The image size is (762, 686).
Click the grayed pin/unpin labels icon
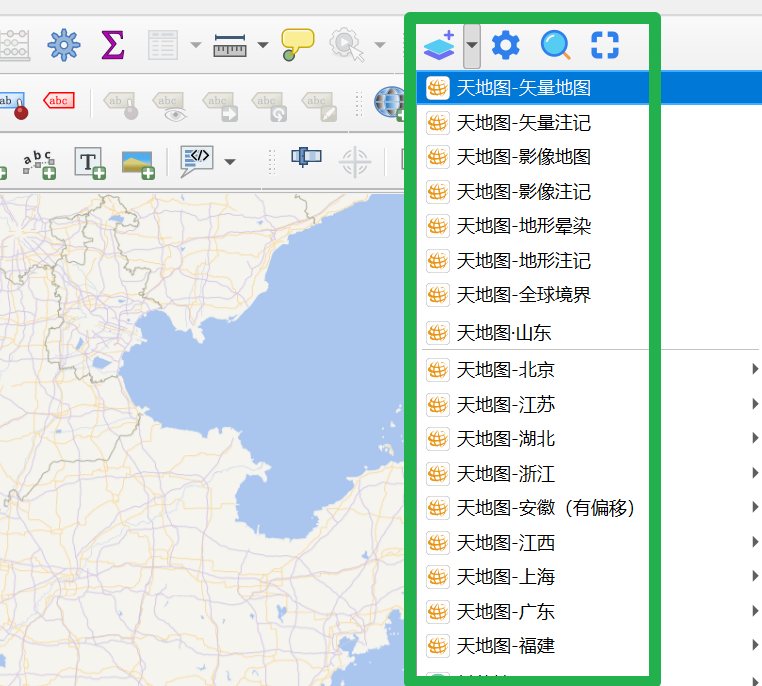(121, 105)
